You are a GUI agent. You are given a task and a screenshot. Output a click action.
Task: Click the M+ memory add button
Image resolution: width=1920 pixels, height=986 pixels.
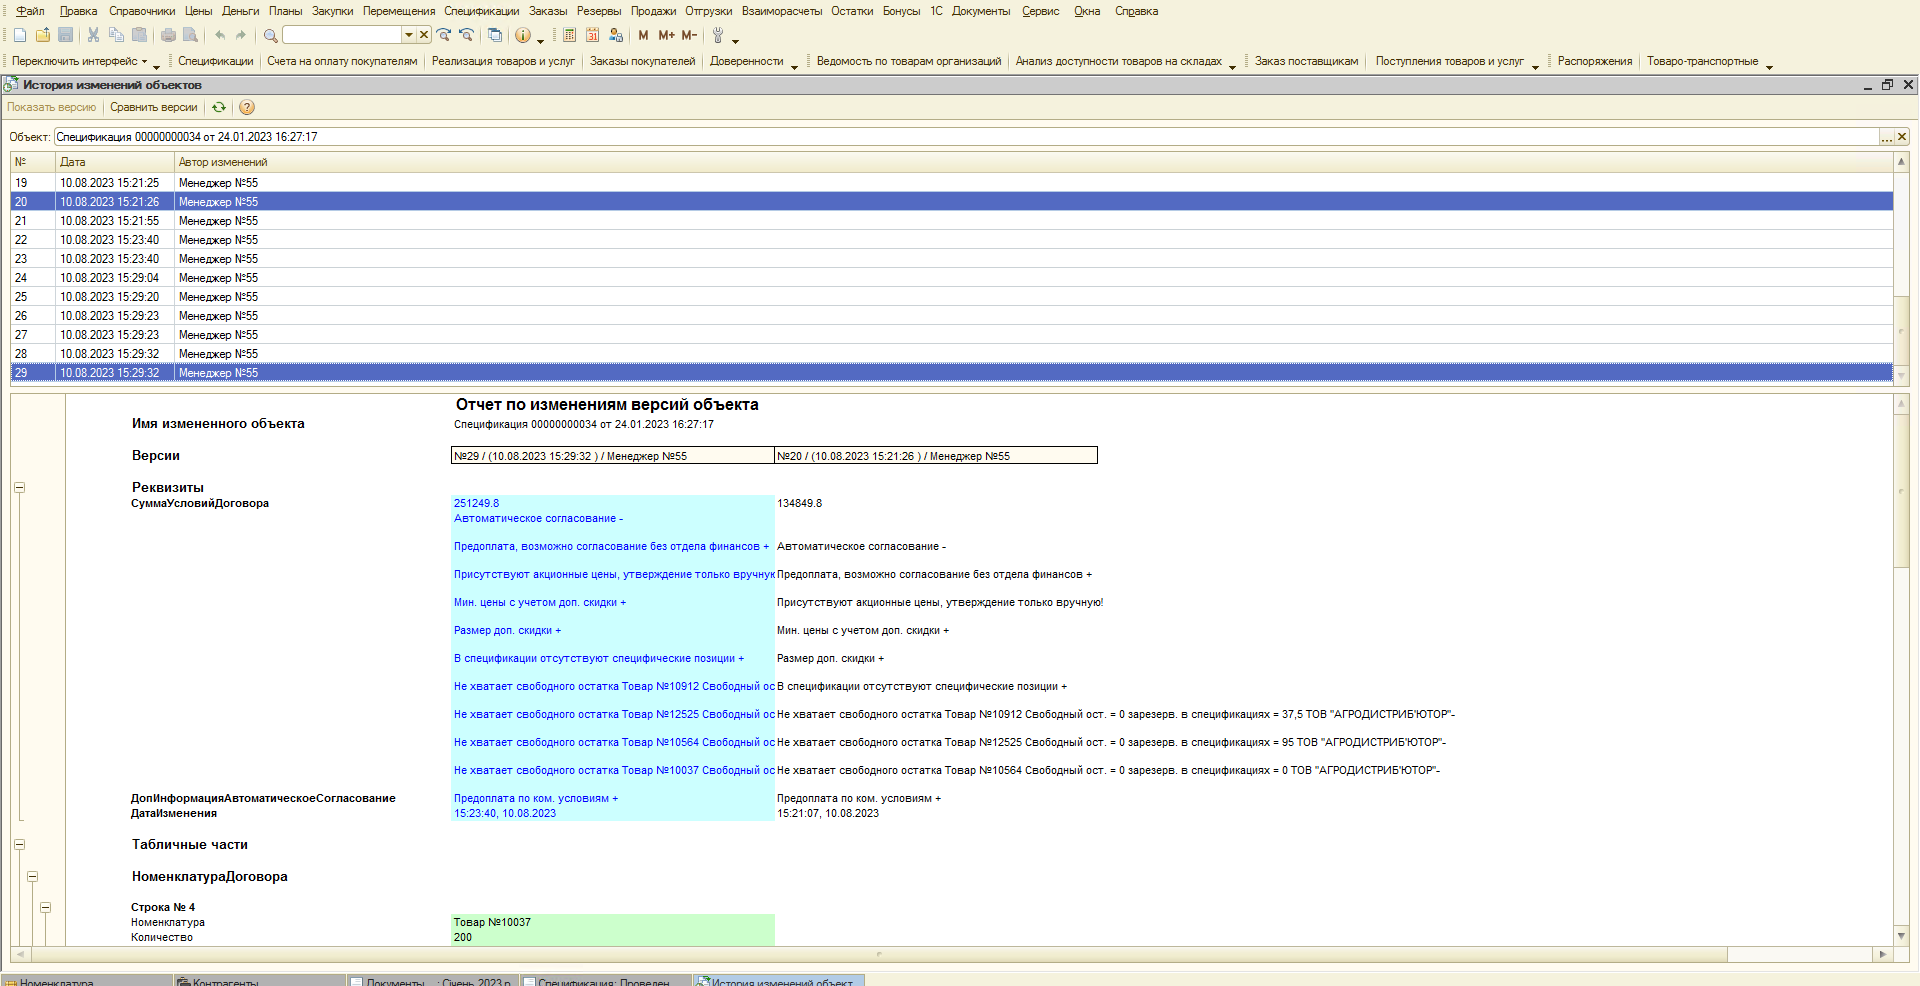(666, 35)
